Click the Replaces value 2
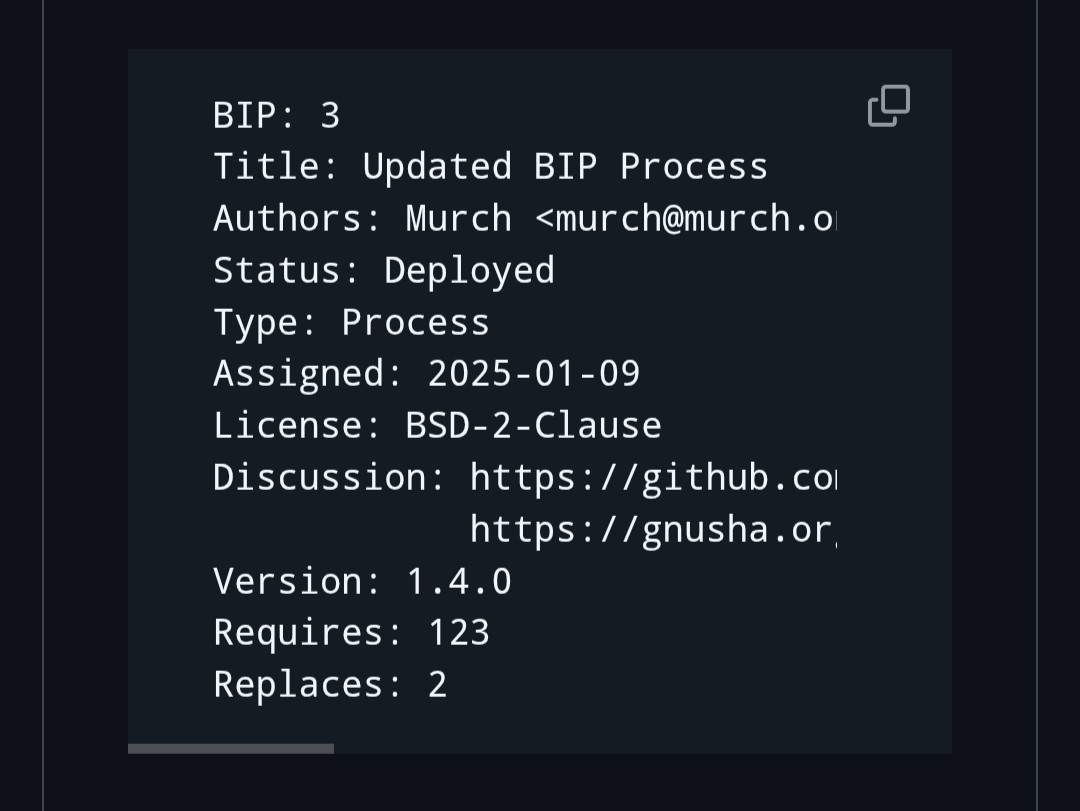Image resolution: width=1080 pixels, height=811 pixels. tap(438, 684)
